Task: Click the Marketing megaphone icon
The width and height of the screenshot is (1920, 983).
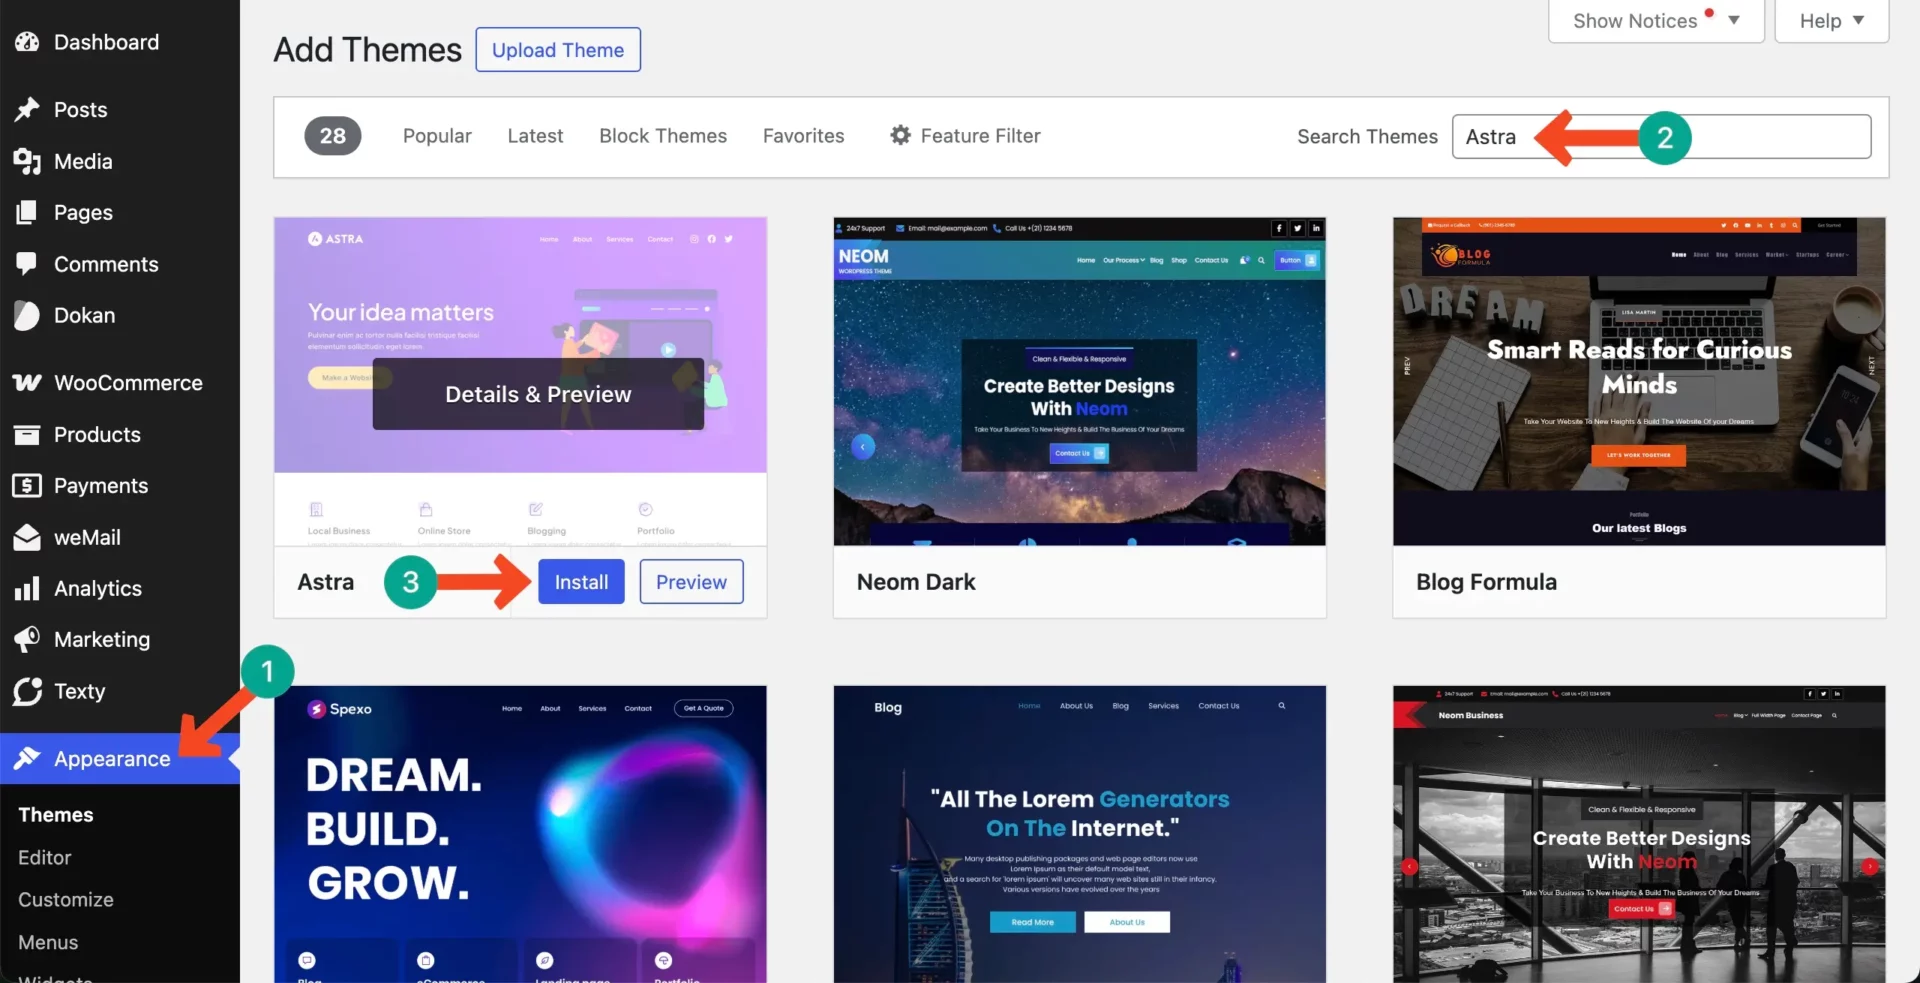Action: click(27, 639)
